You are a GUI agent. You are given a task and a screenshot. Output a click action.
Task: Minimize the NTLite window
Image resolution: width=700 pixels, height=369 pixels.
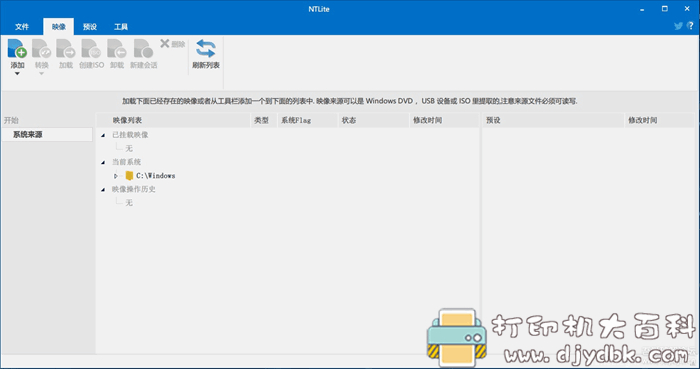point(642,9)
